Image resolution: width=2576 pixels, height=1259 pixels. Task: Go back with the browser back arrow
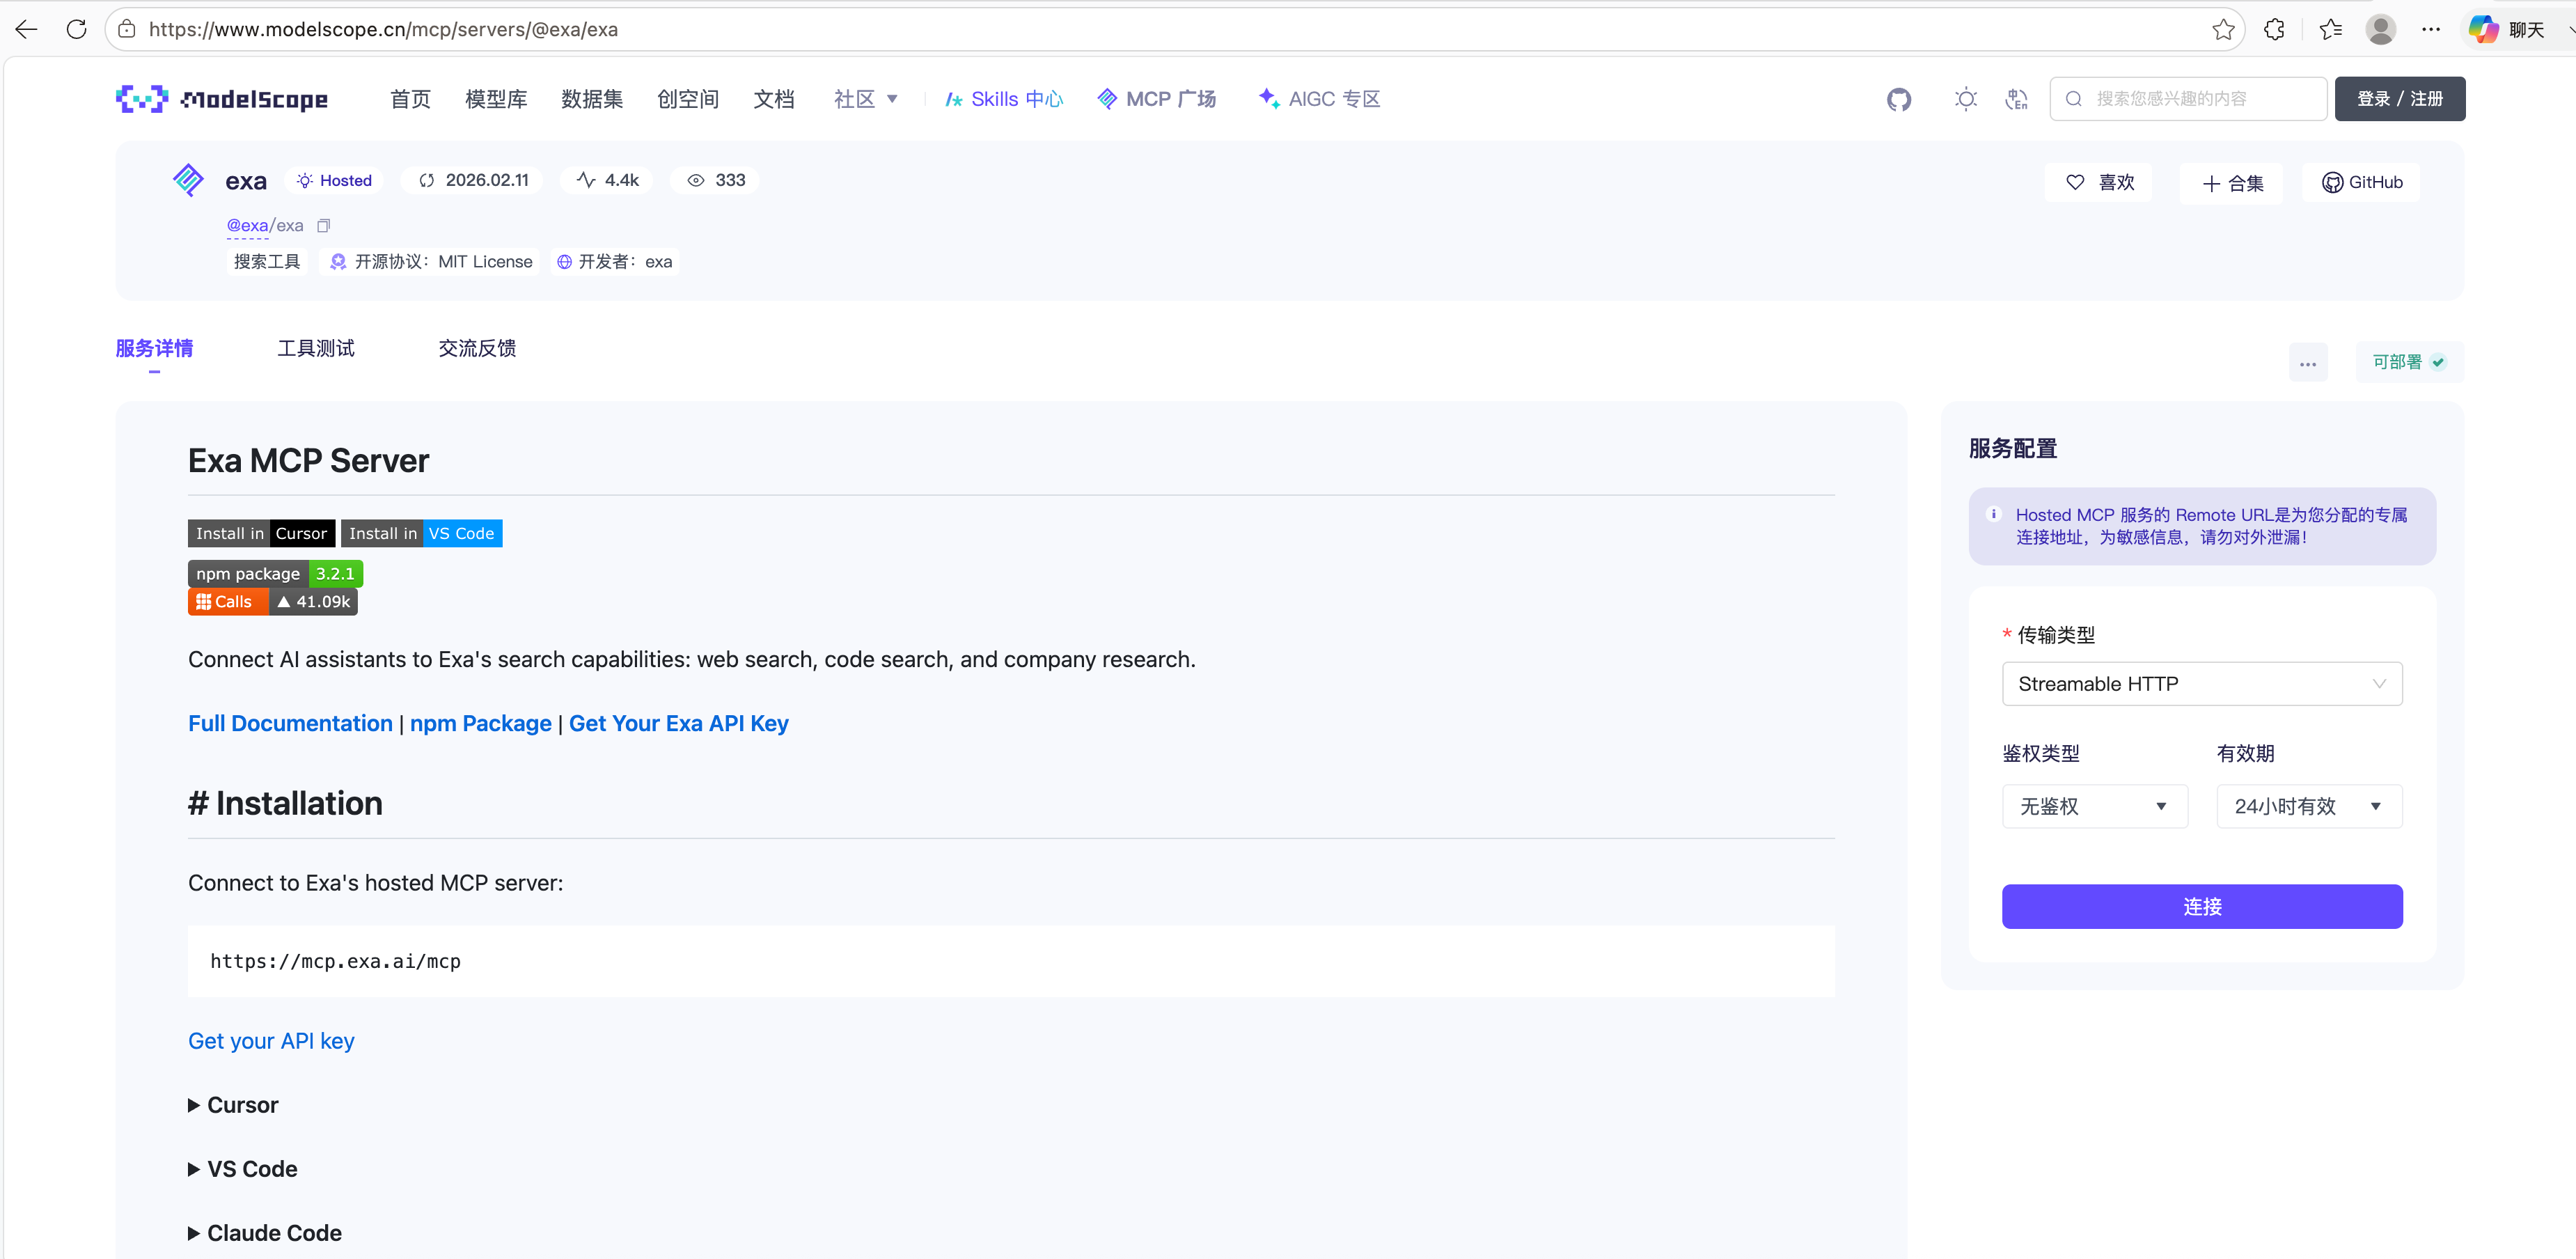[26, 29]
